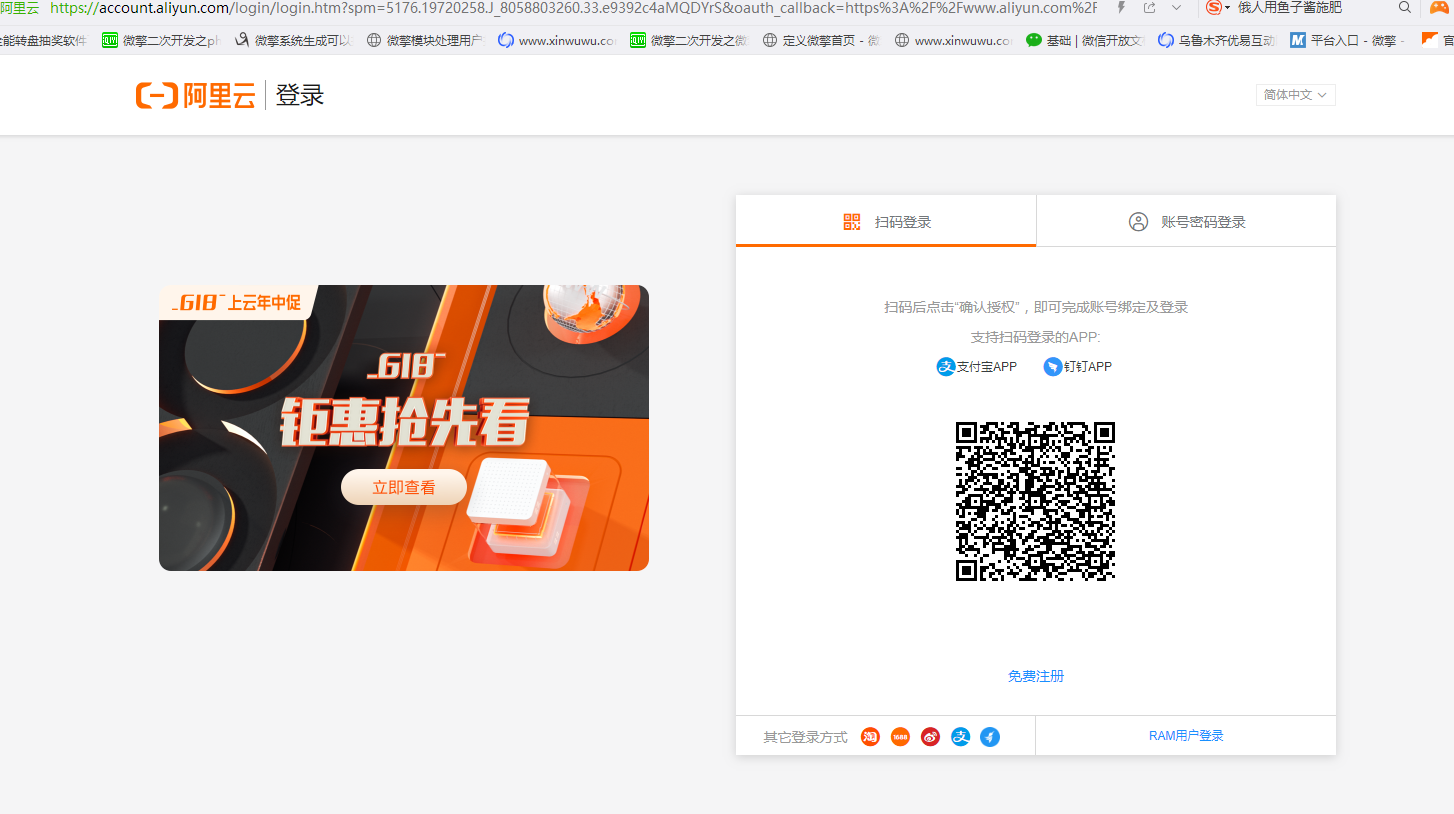Screen dimensions: 1454x814
Task: Open the first 微擎二次开发之ph bookmark
Action: coord(161,41)
